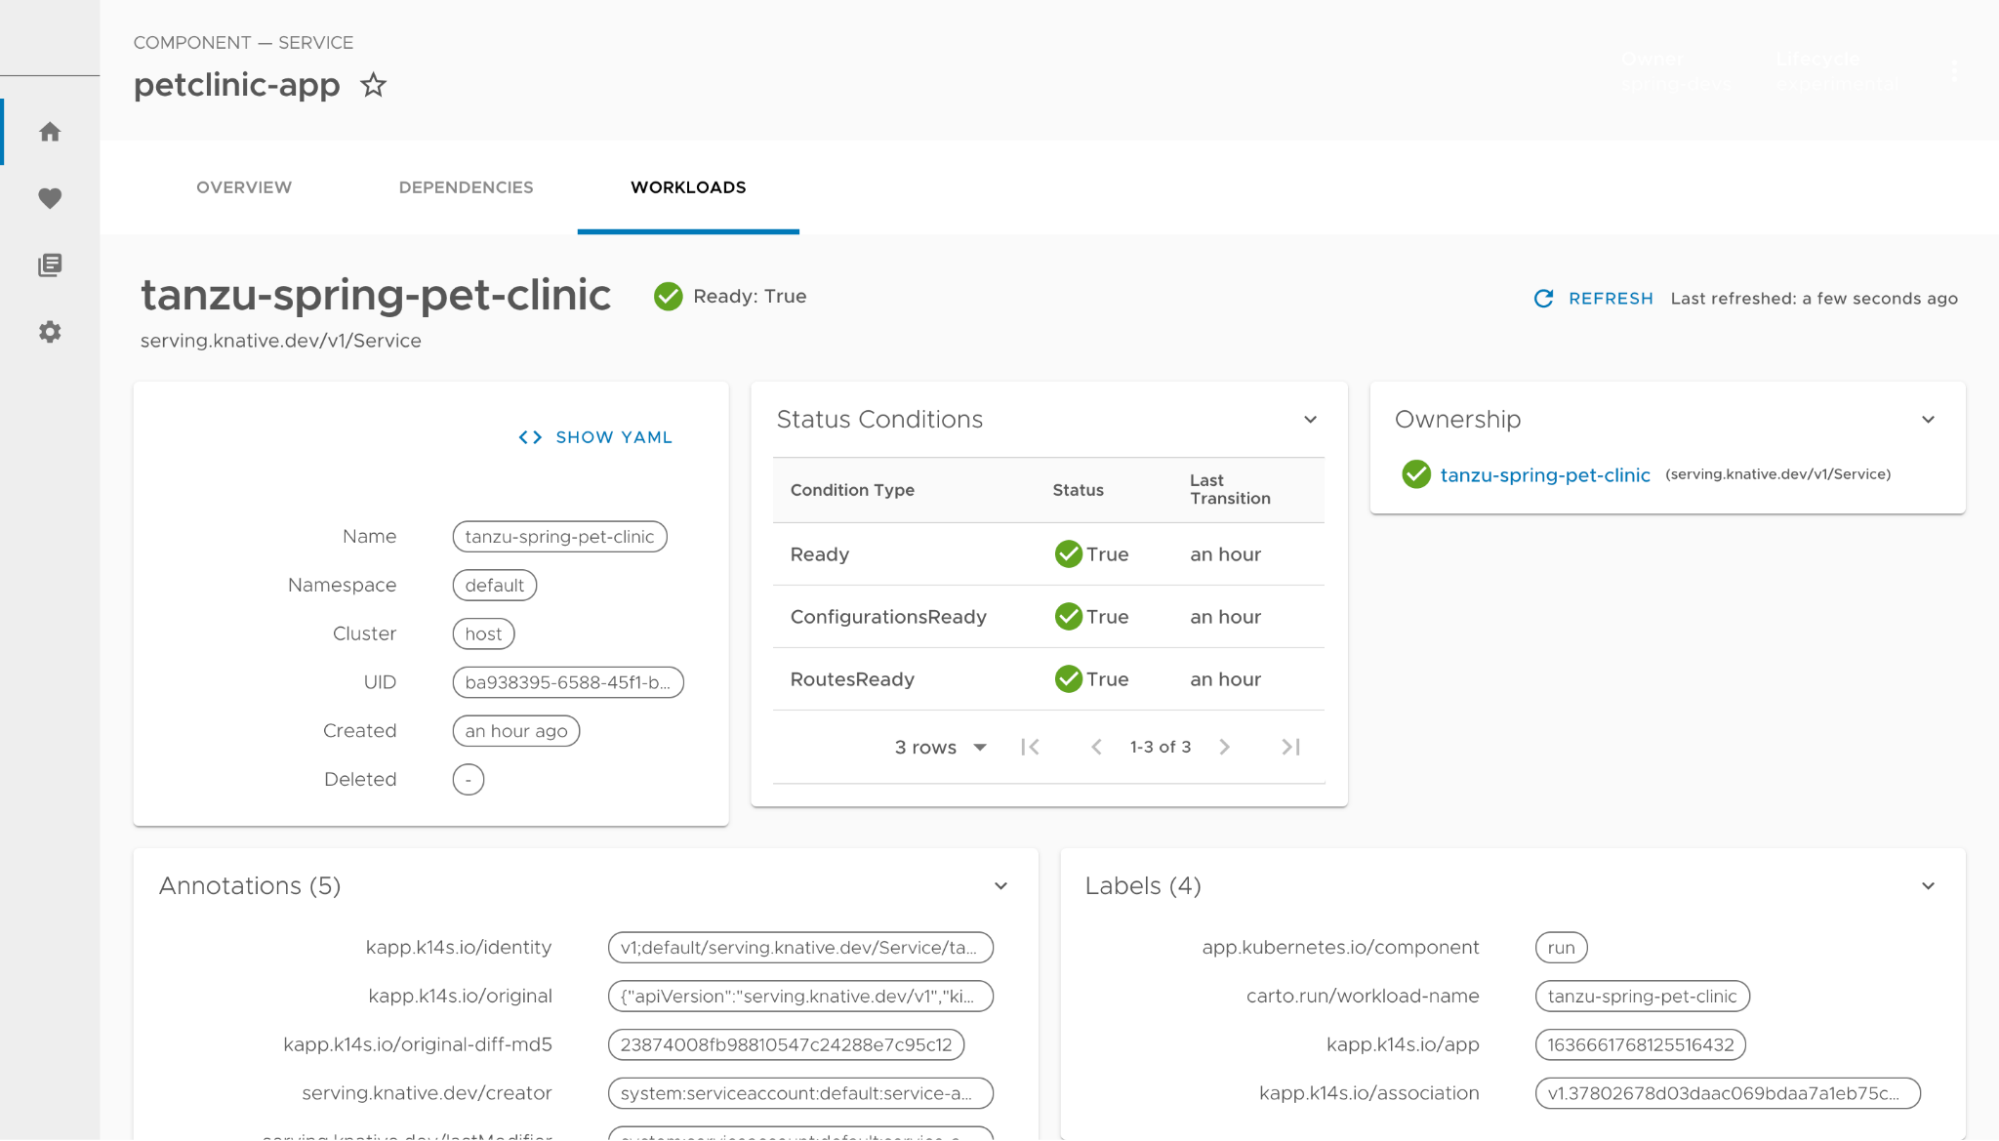Click the serving.knative.dev/creator value chip

tap(800, 1093)
